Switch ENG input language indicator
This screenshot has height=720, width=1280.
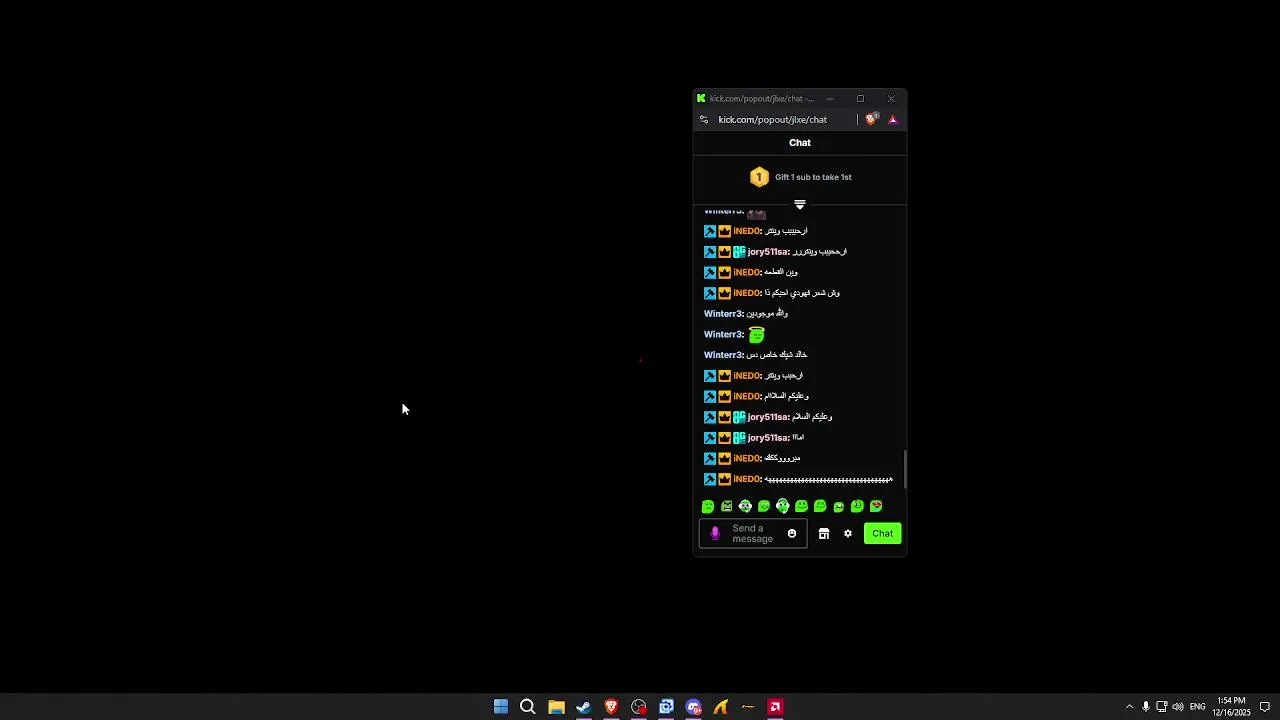pyautogui.click(x=1197, y=707)
